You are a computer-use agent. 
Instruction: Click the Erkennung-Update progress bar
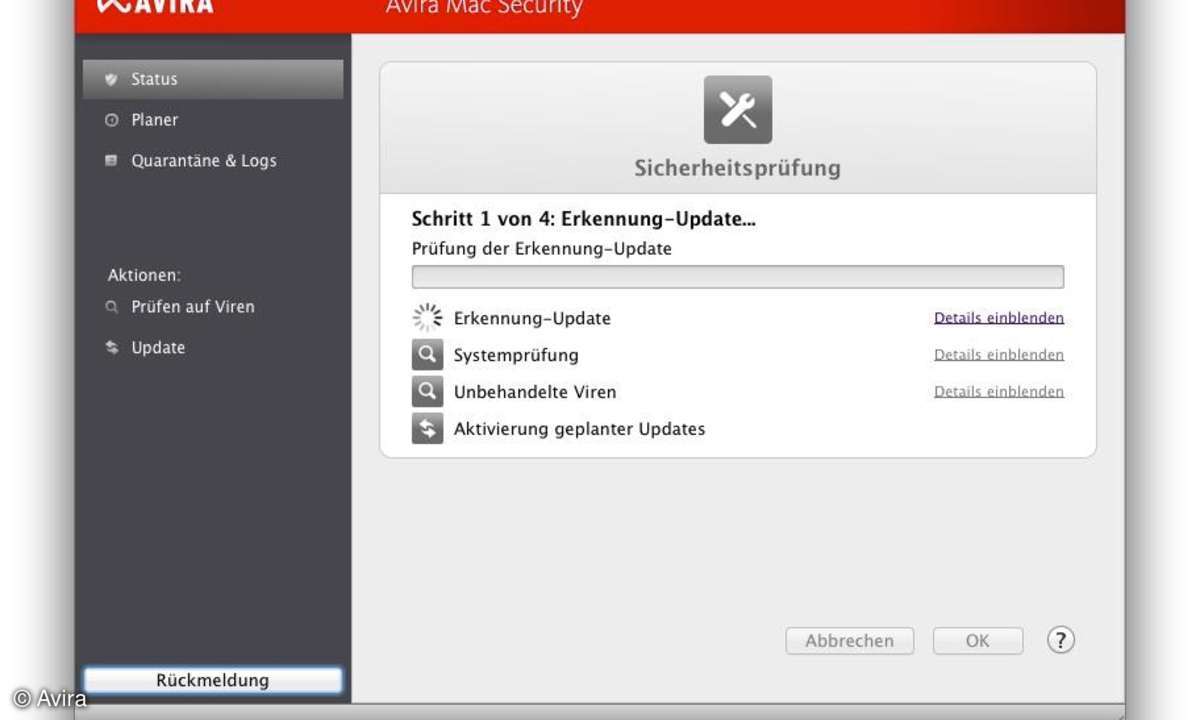pyautogui.click(x=738, y=277)
